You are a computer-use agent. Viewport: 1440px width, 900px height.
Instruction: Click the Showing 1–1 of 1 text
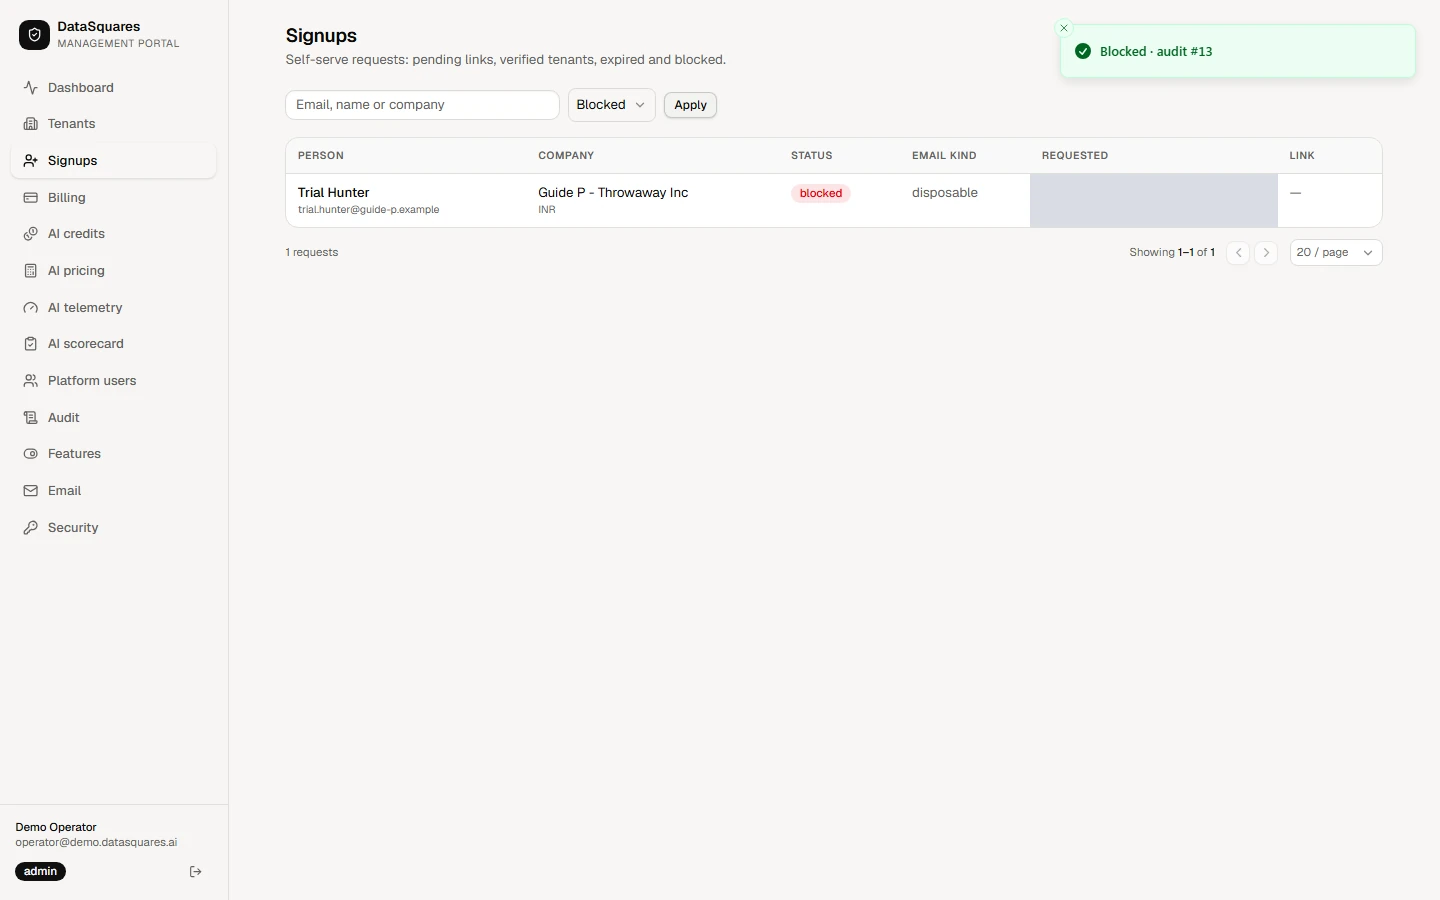pos(1172,253)
